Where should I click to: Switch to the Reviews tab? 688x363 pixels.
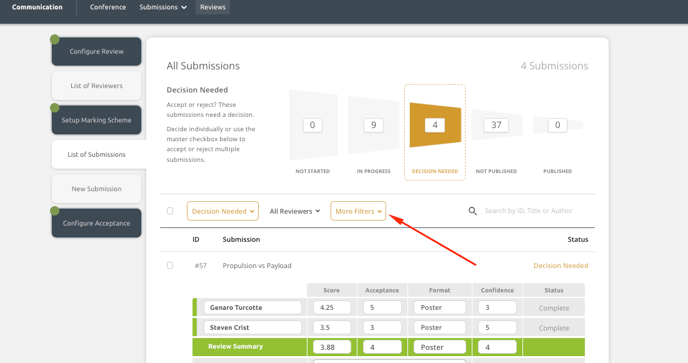(213, 7)
